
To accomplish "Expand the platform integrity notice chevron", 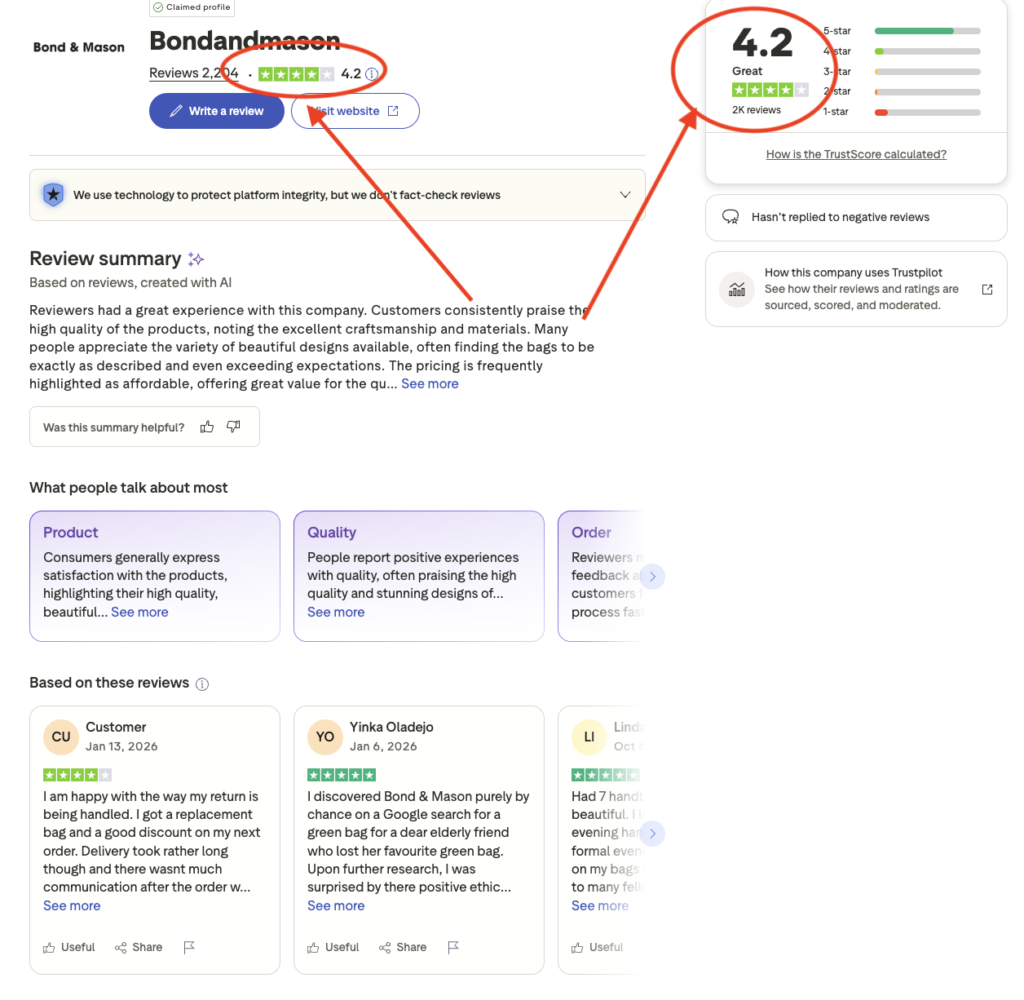I will point(625,195).
